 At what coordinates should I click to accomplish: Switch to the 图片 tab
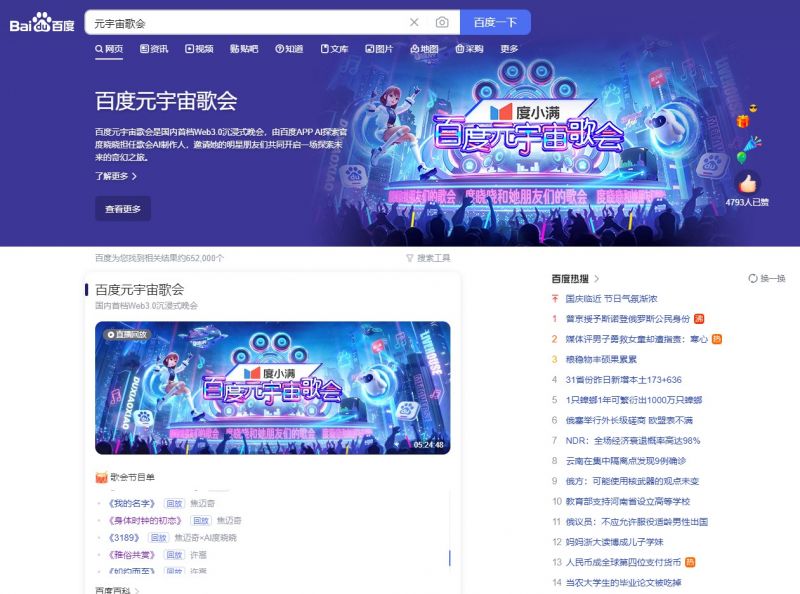pos(379,48)
